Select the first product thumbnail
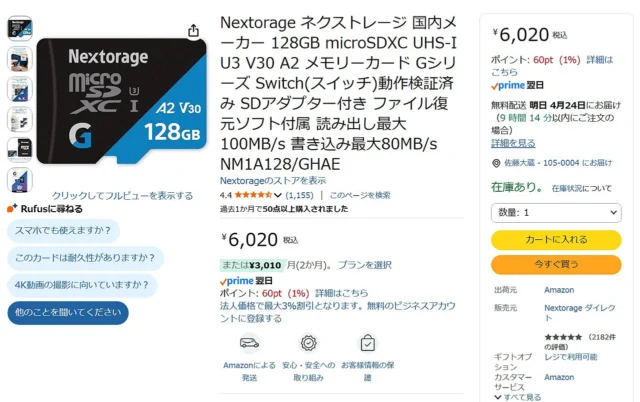The height and width of the screenshot is (402, 640). pyautogui.click(x=20, y=26)
